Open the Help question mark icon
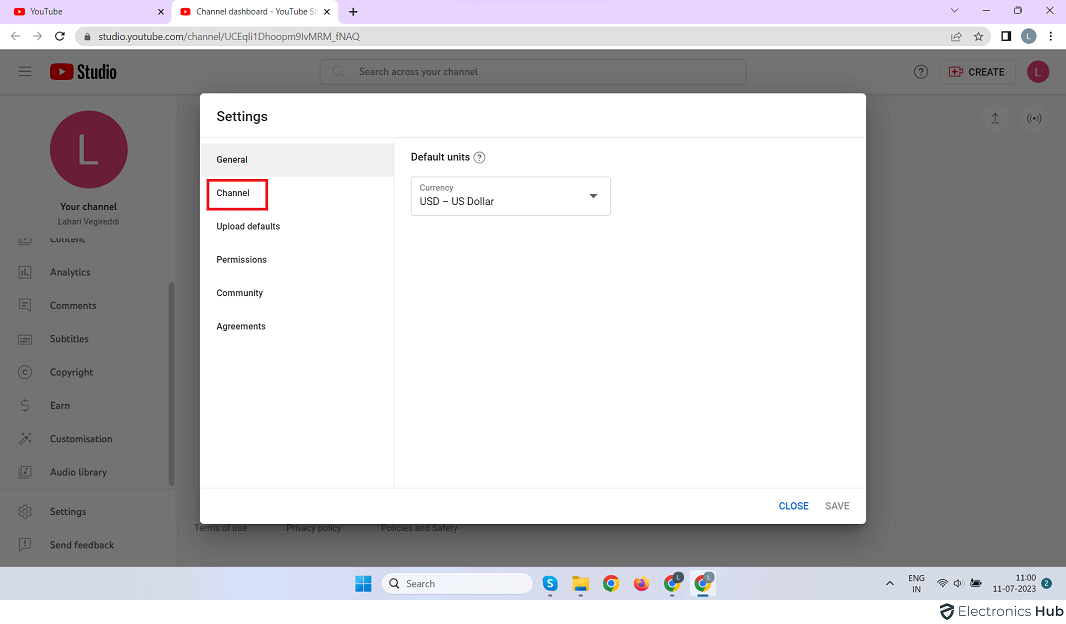Viewport: 1066px width, 624px height. [x=921, y=72]
